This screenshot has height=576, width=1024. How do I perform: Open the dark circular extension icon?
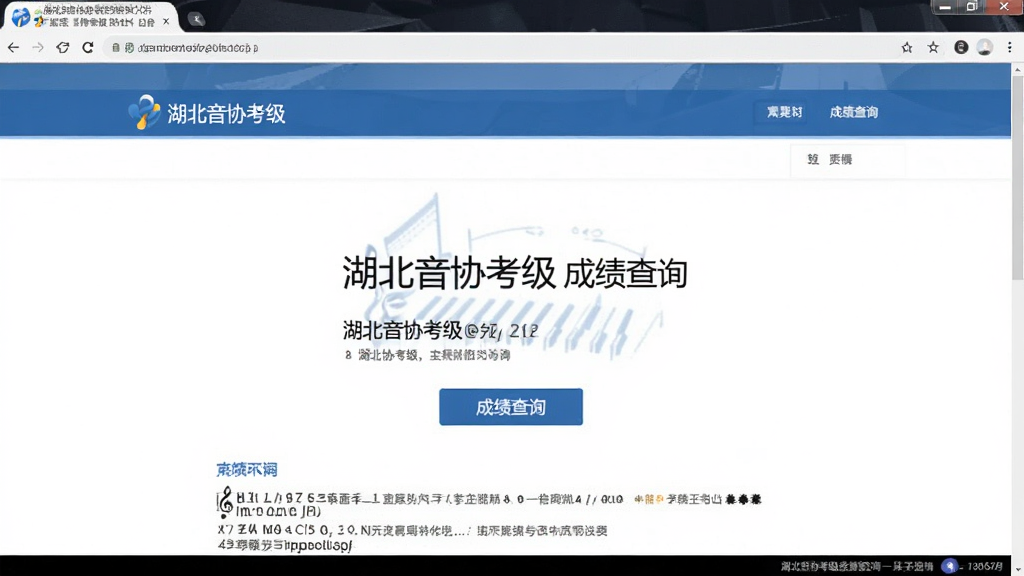pyautogui.click(x=961, y=47)
